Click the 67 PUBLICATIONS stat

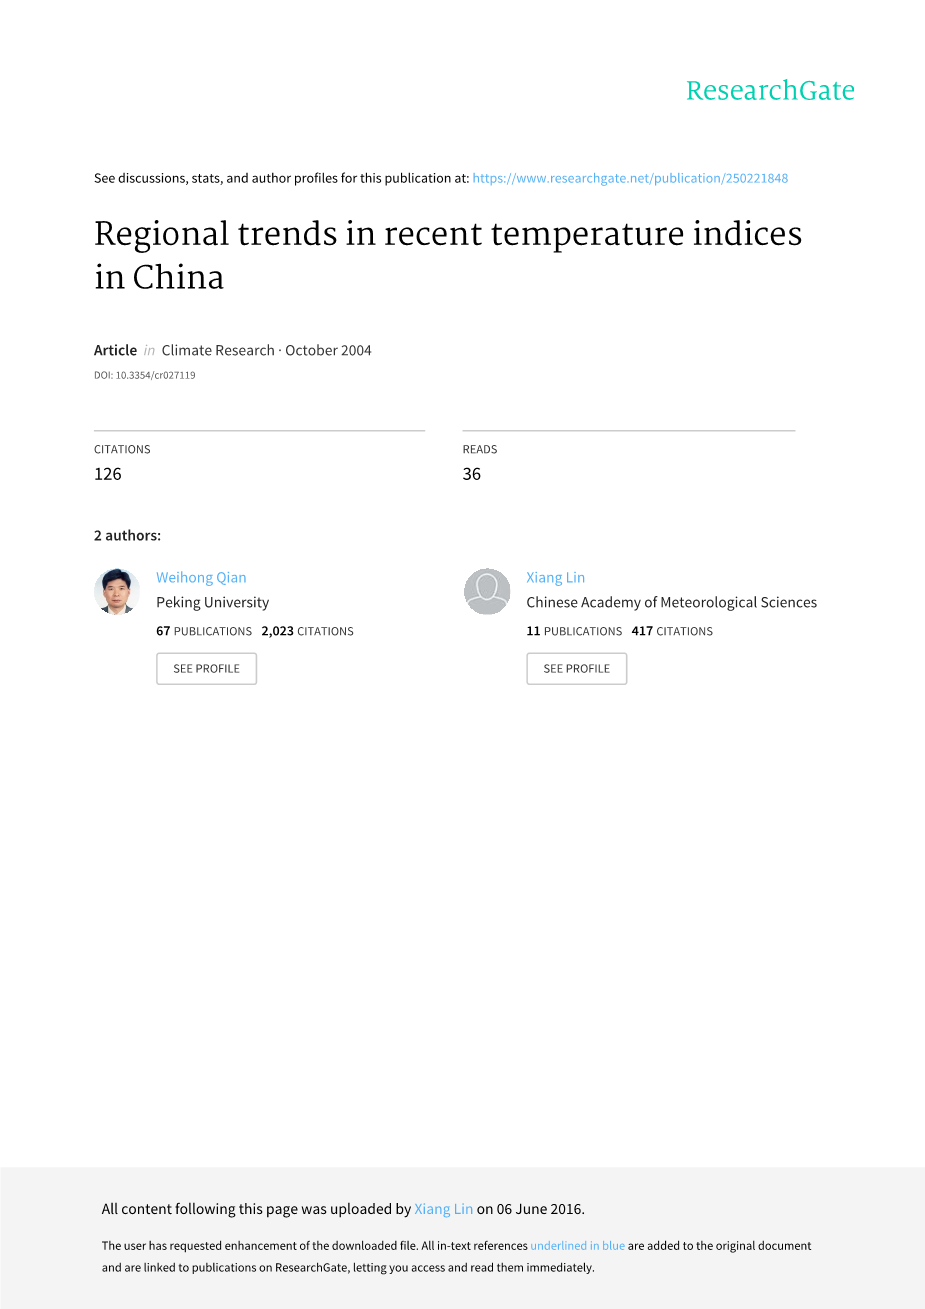204,631
